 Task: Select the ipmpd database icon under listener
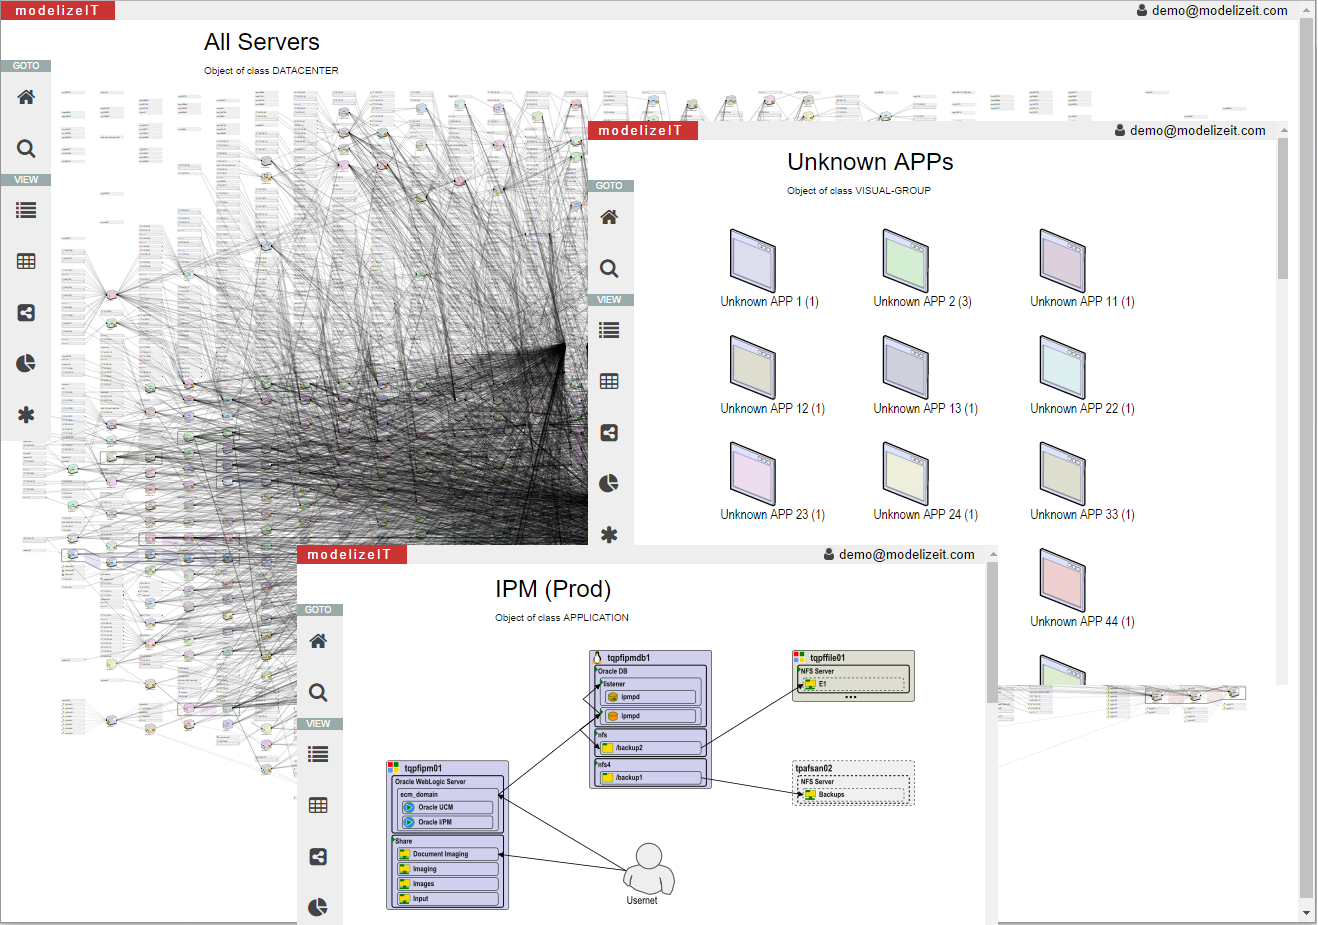612,697
